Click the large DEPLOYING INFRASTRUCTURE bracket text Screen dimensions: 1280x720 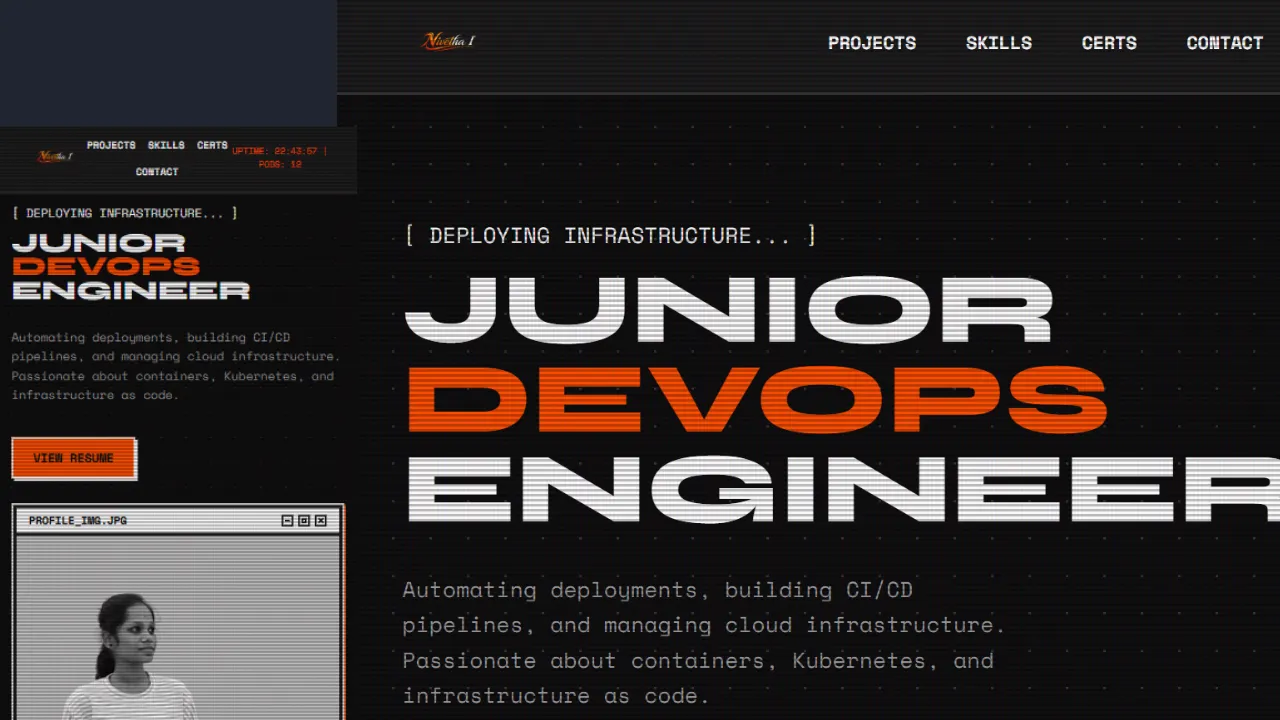tap(610, 236)
